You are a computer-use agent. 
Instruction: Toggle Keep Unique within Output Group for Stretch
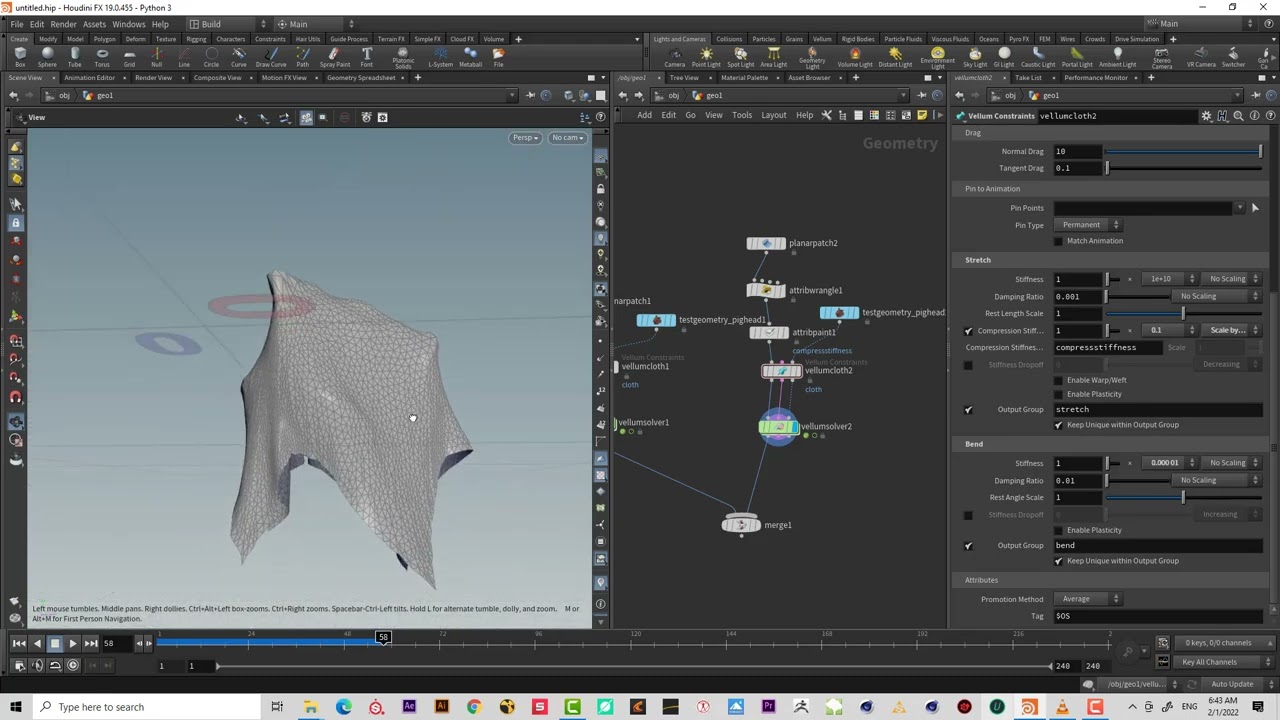click(1059, 425)
